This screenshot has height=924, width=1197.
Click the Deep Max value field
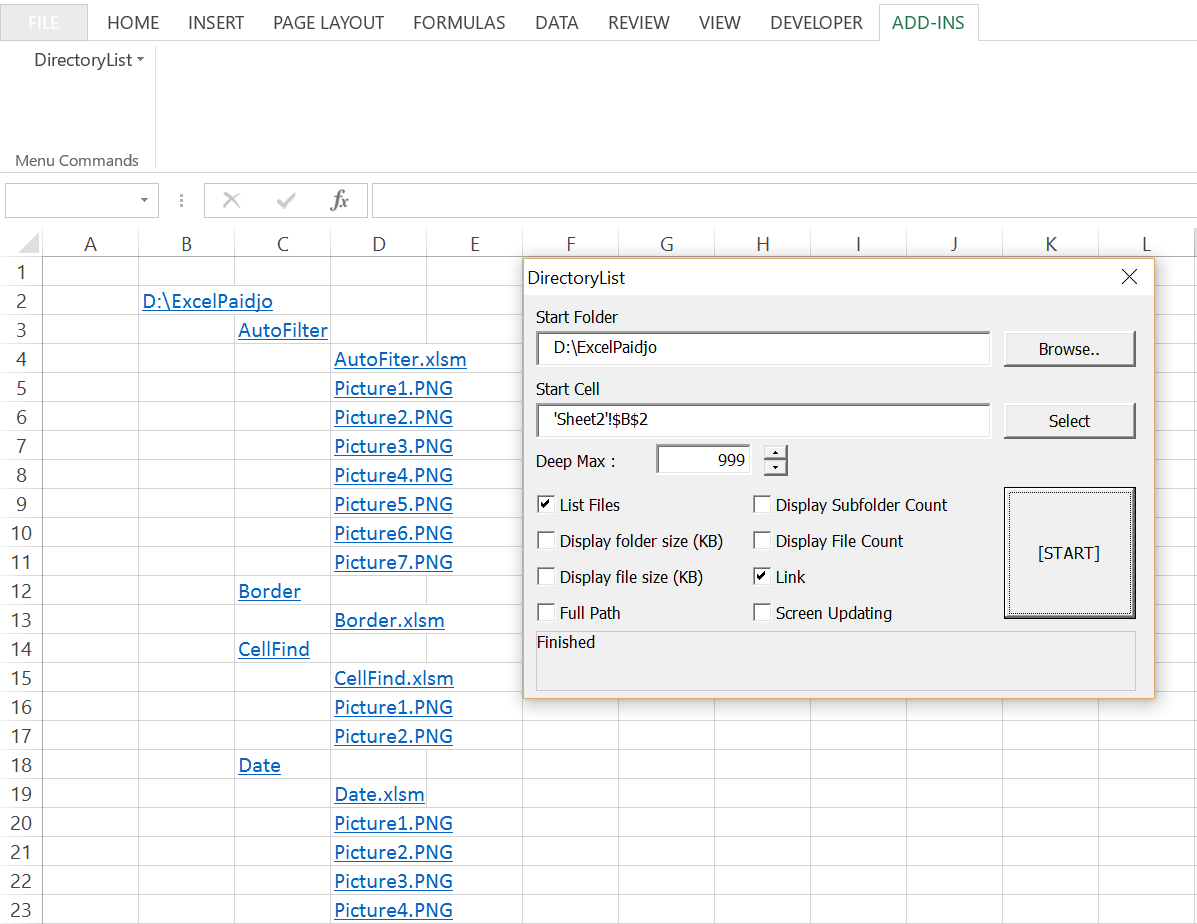tap(703, 460)
